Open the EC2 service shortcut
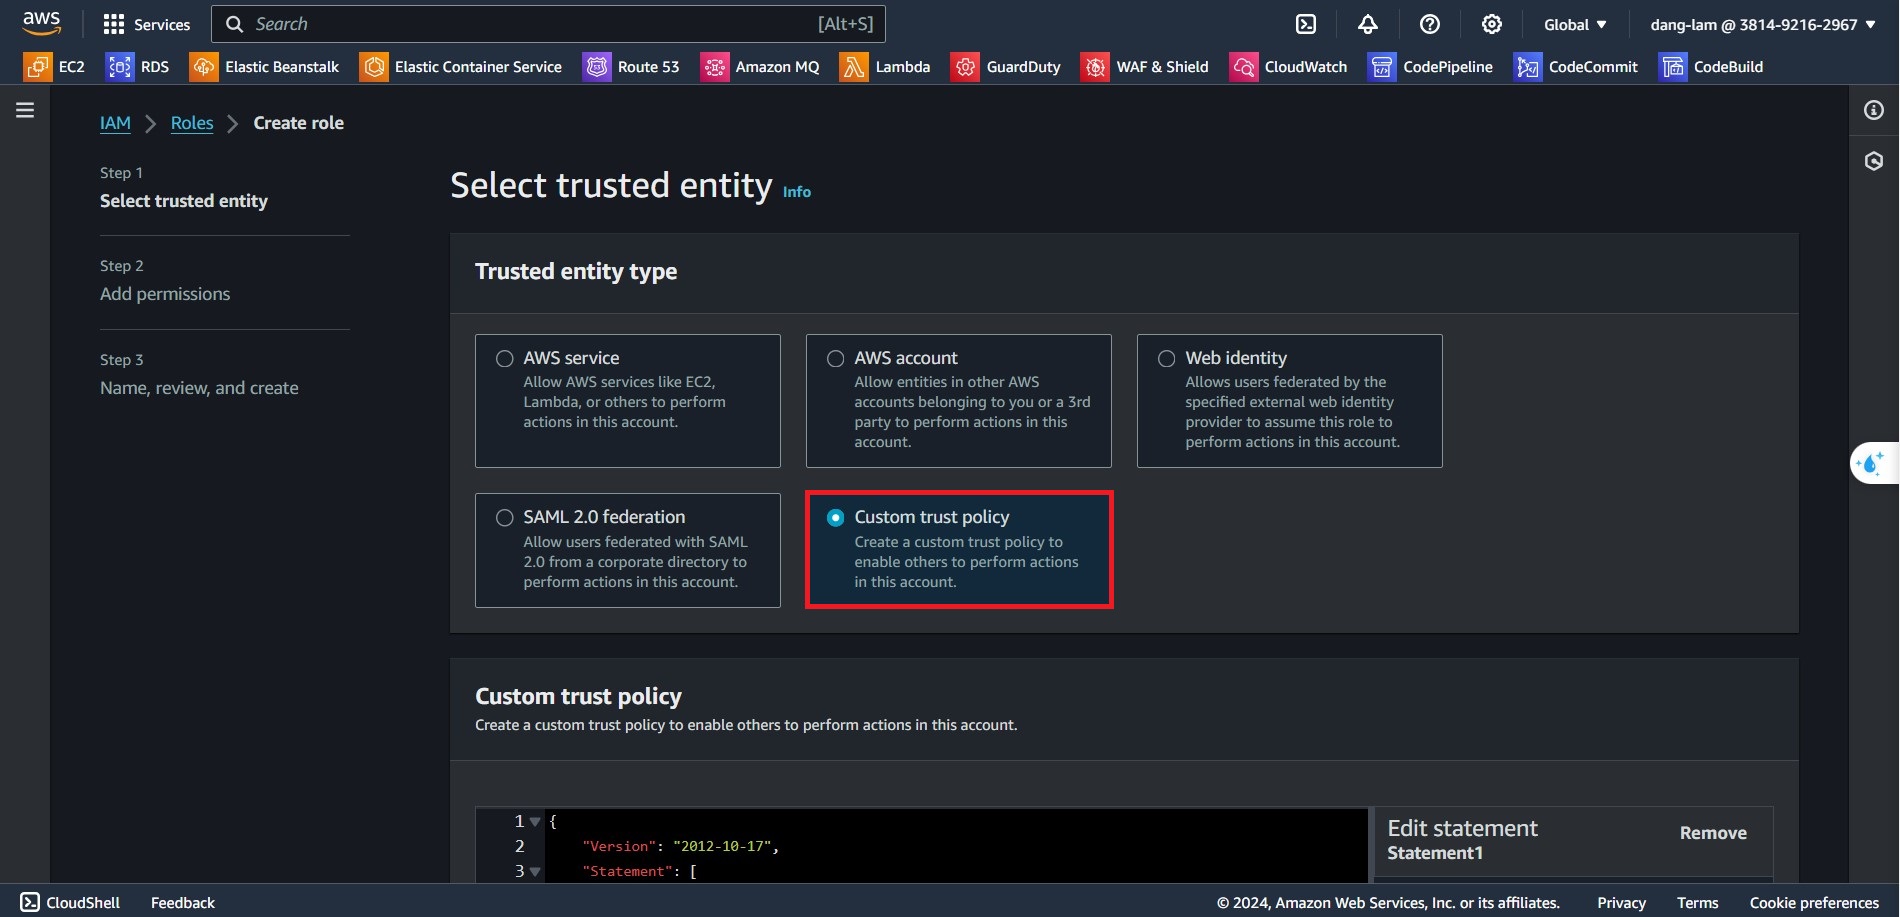The image size is (1900, 917). pos(55,67)
